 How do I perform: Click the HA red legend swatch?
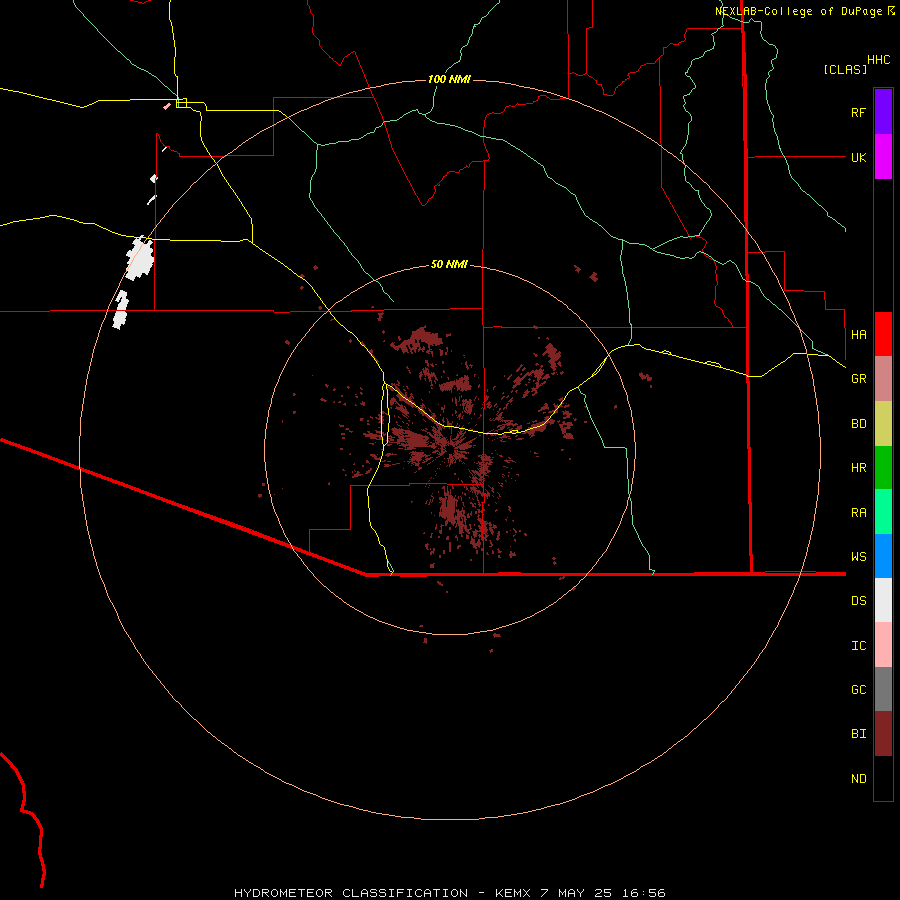tap(883, 334)
